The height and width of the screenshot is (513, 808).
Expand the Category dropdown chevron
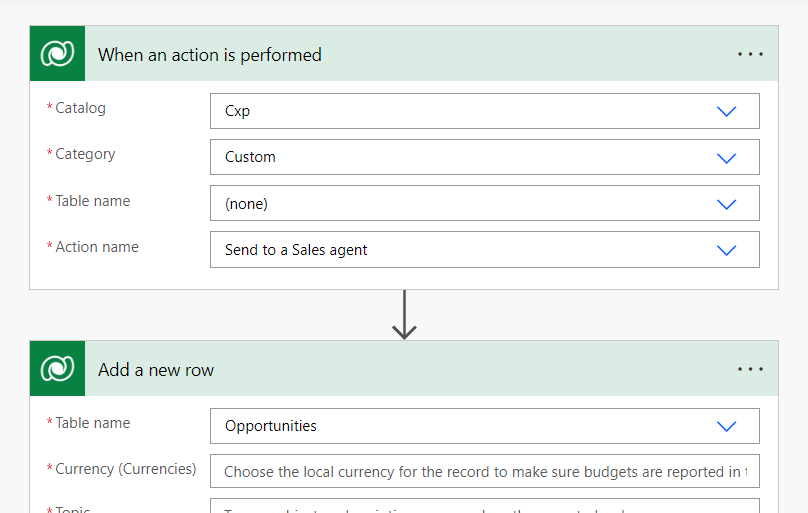coord(727,157)
